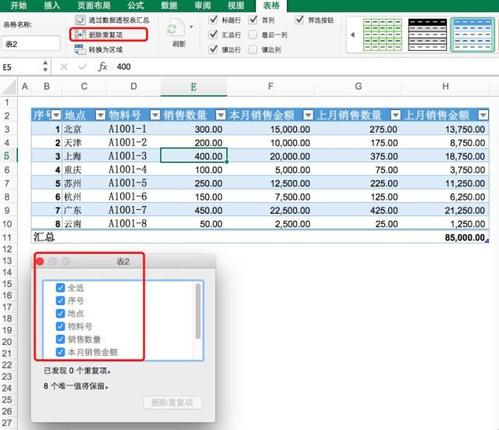Toggle the Filter Button (筛选按钮) checkbox
This screenshot has height=430, width=499.
300,20
